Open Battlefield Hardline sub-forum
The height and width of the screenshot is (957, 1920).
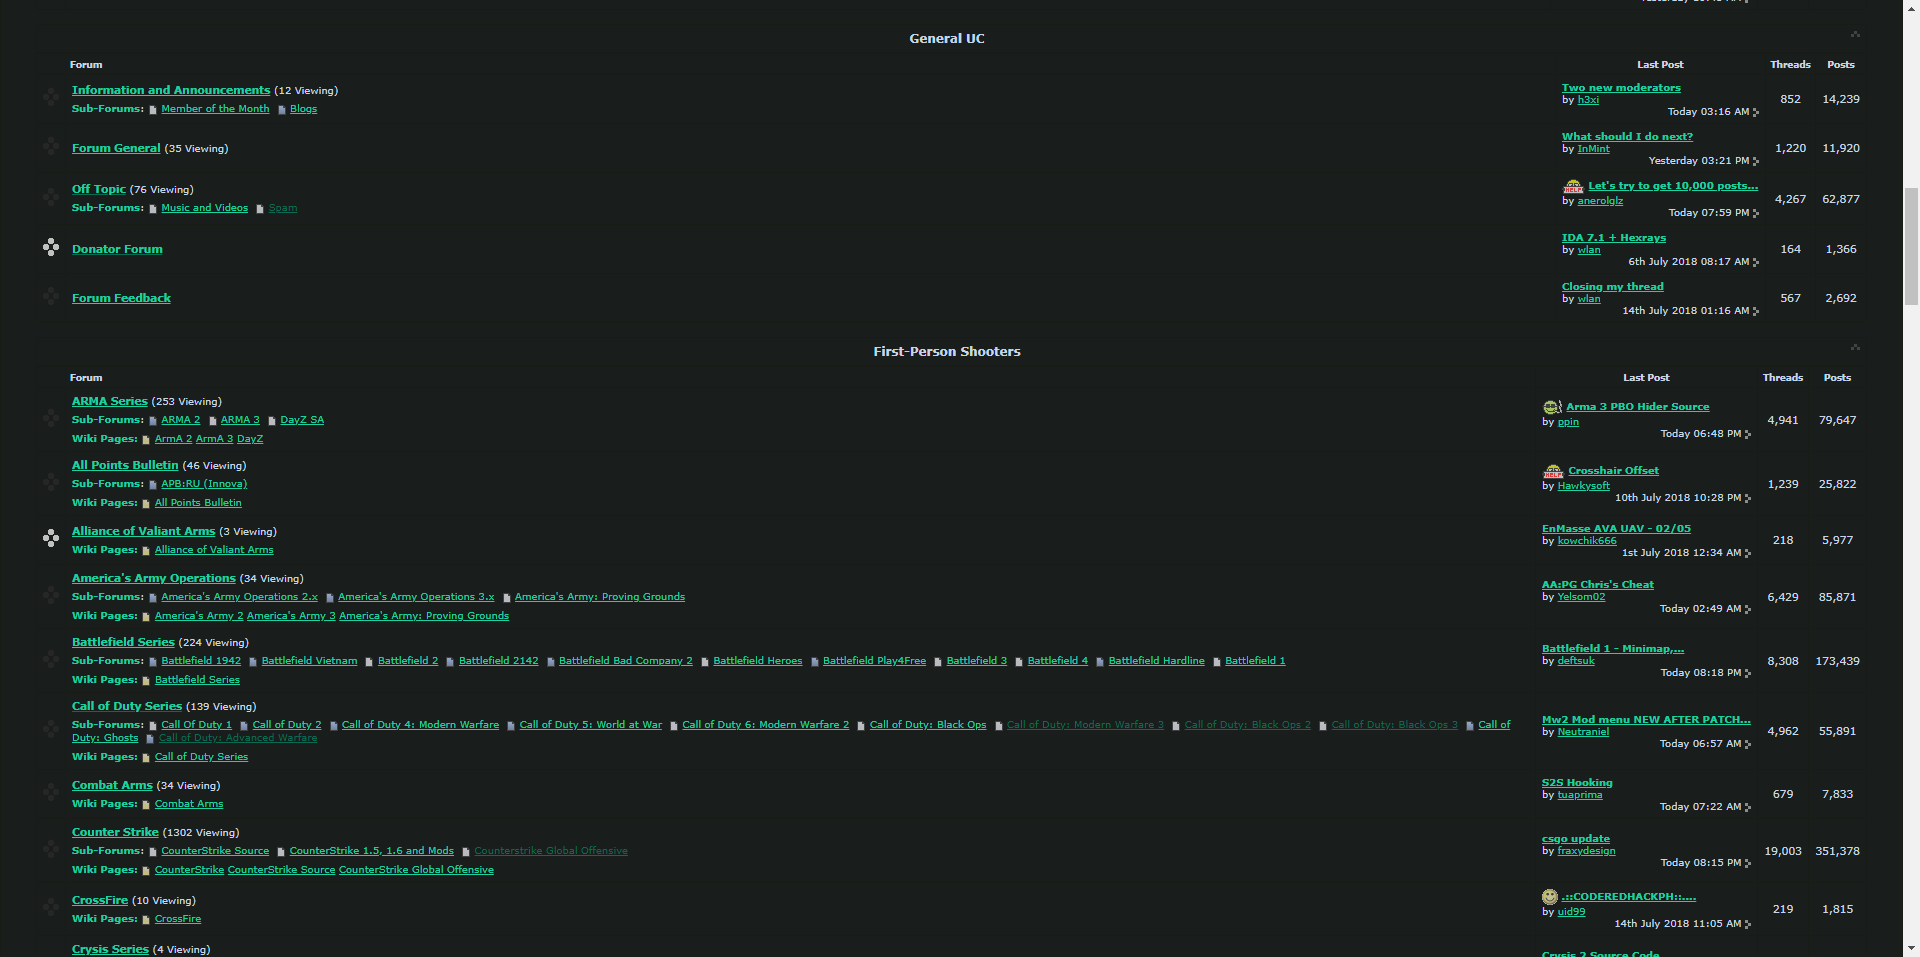tap(1157, 661)
